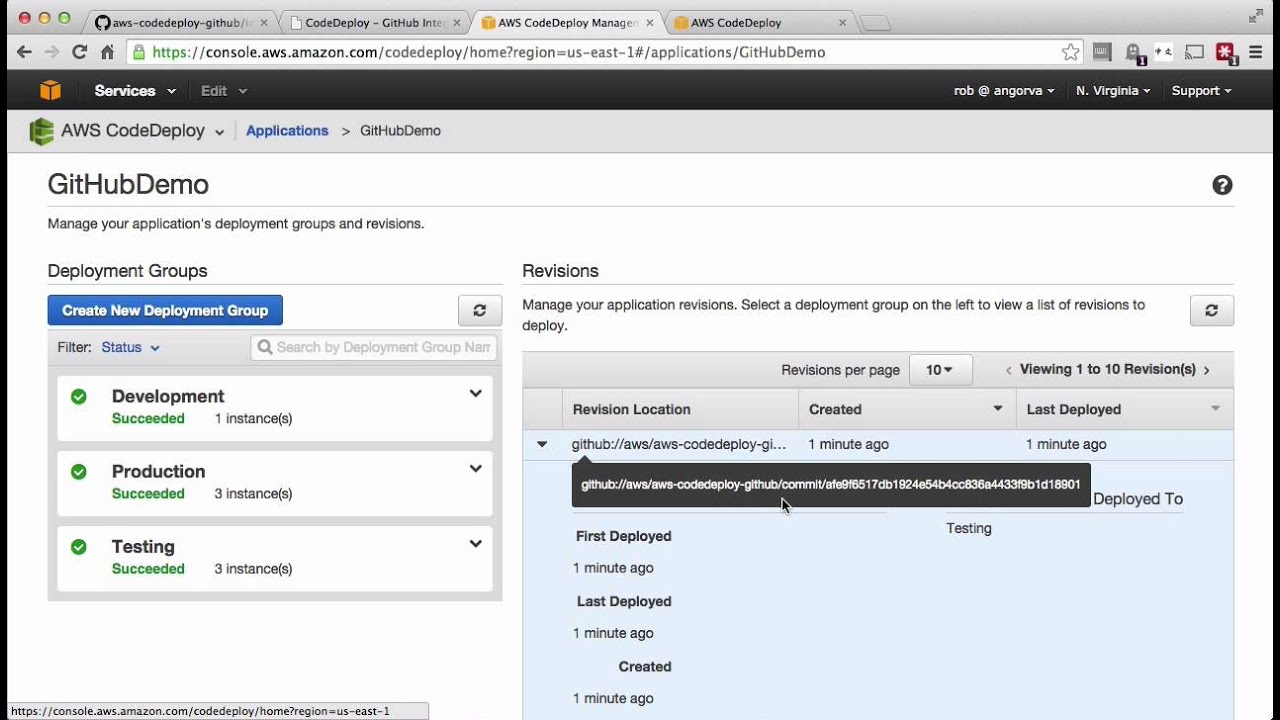Click the Testing group name
This screenshot has height=720, width=1280.
pyautogui.click(x=143, y=546)
